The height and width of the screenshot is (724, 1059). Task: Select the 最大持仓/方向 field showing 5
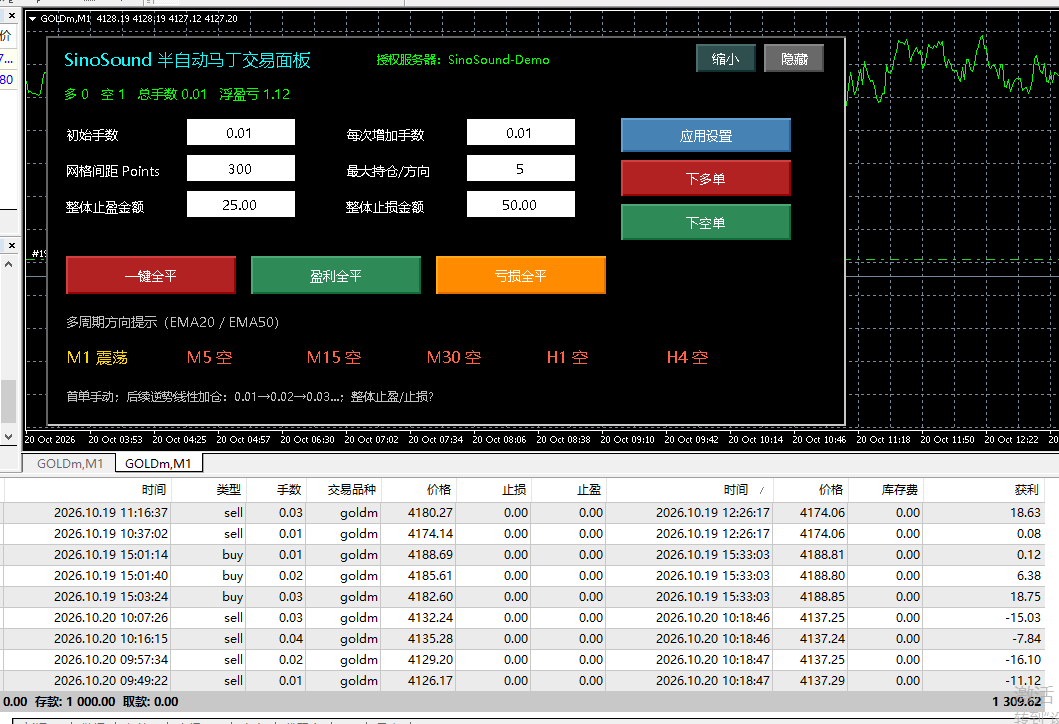(x=521, y=168)
